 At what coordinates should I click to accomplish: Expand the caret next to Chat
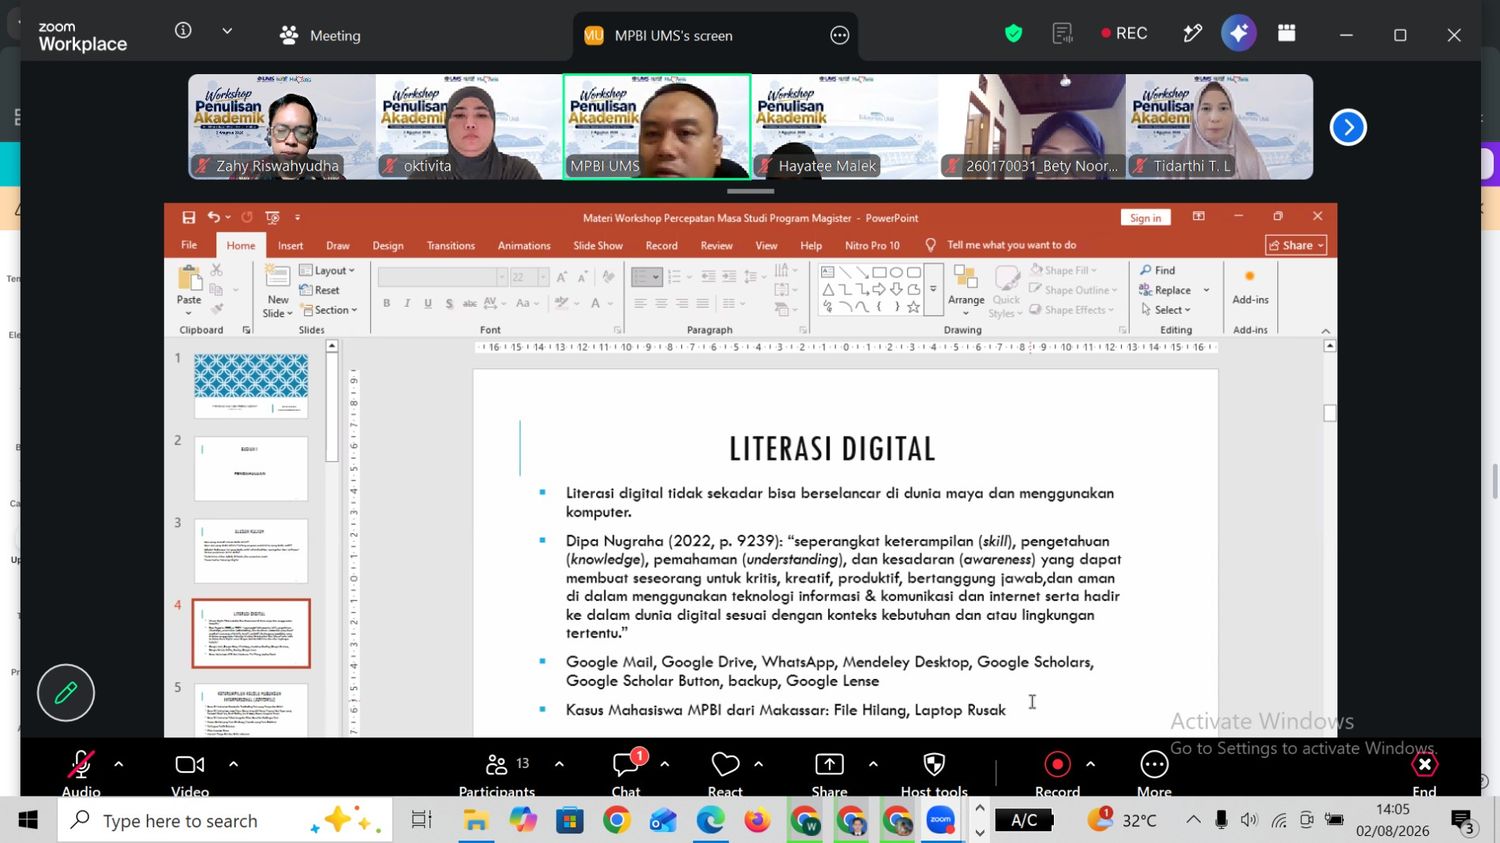pos(664,764)
